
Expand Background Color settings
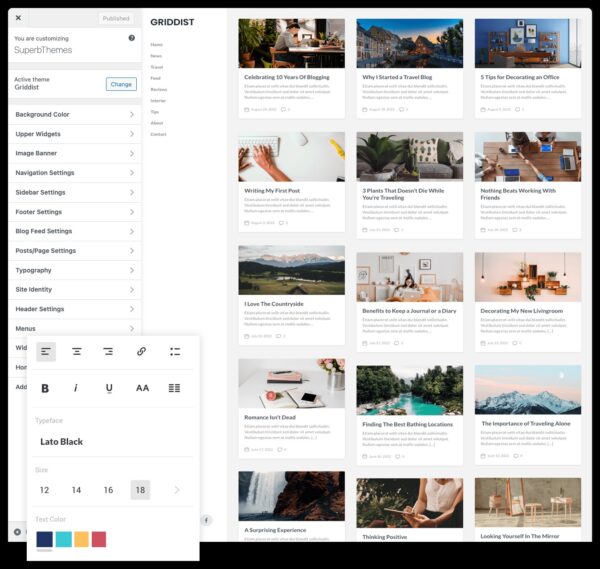75,115
